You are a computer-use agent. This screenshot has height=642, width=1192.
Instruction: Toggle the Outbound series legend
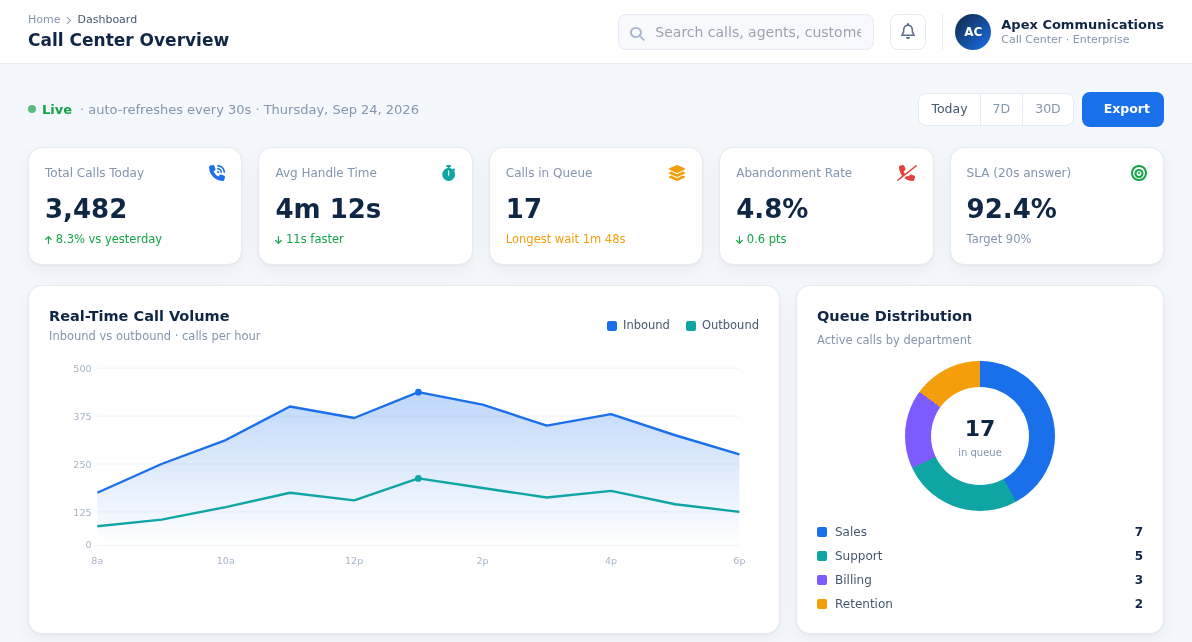[722, 325]
